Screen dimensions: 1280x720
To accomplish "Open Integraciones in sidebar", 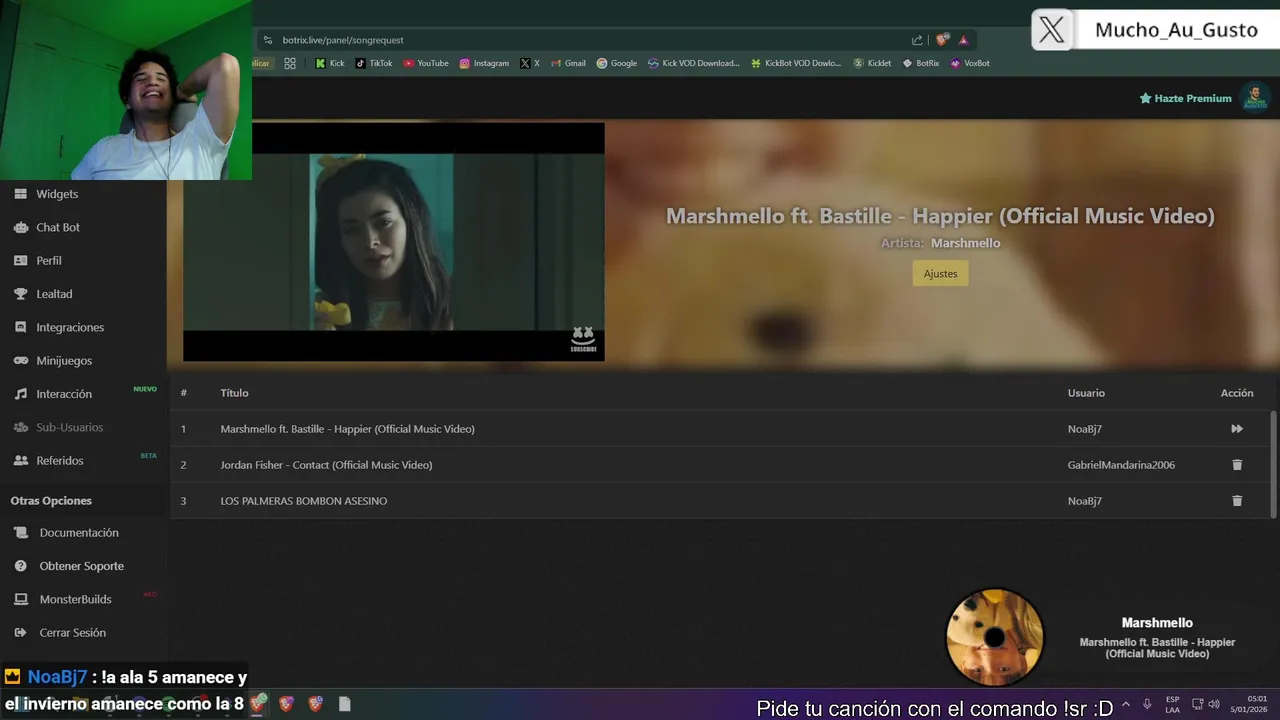I will 70,327.
